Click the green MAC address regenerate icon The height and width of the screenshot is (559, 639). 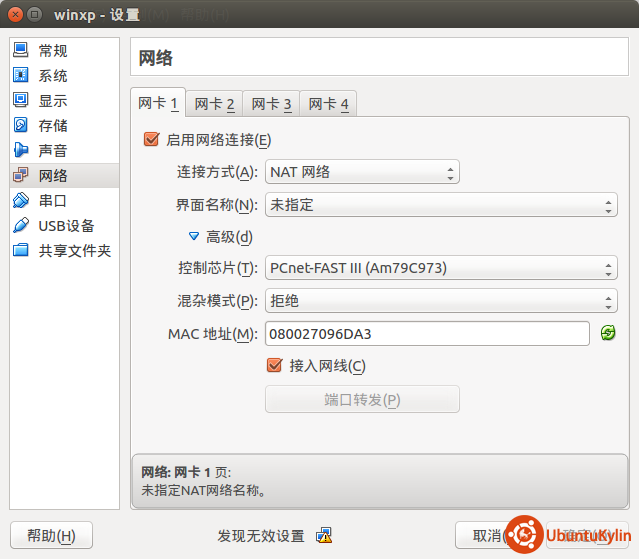tap(608, 333)
